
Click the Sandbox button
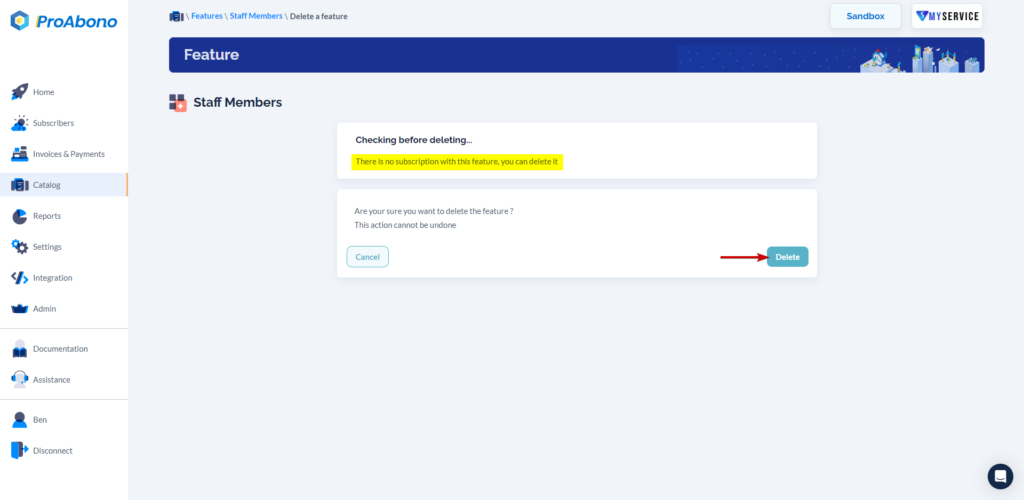click(865, 16)
